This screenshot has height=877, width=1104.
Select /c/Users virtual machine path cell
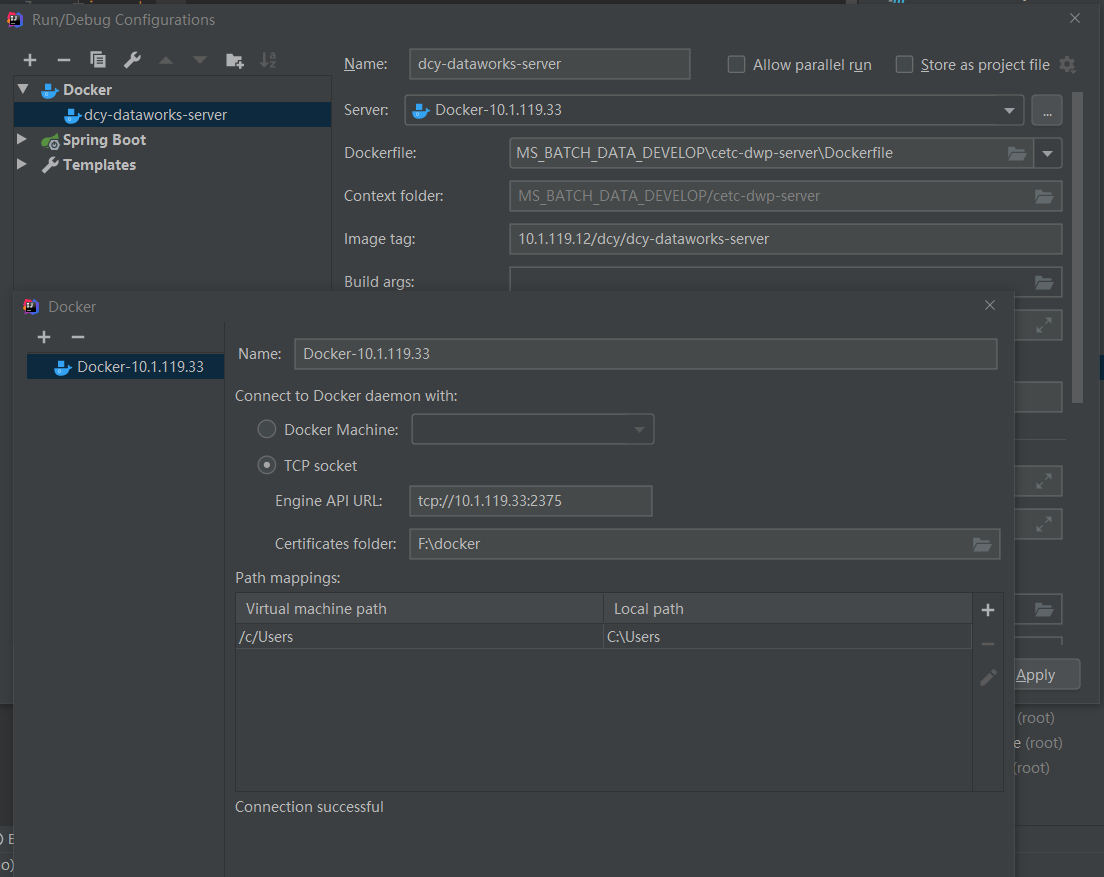pos(420,636)
